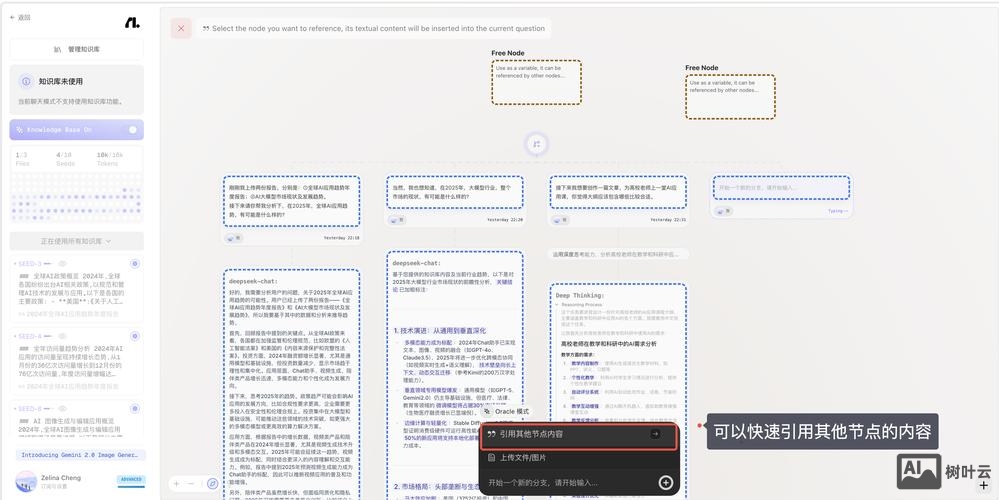
Task: Expand the 正在使用所有知识库 dropdown
Action: (77, 241)
